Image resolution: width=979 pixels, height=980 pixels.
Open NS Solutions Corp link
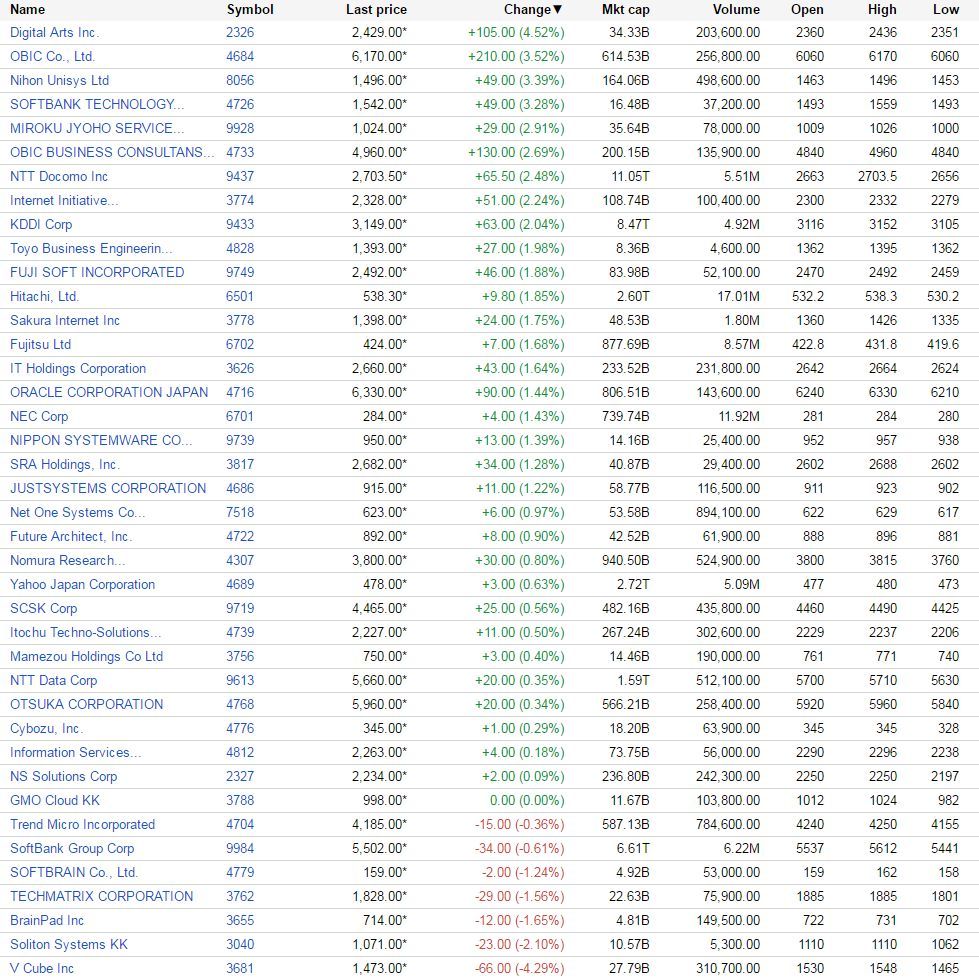click(64, 776)
